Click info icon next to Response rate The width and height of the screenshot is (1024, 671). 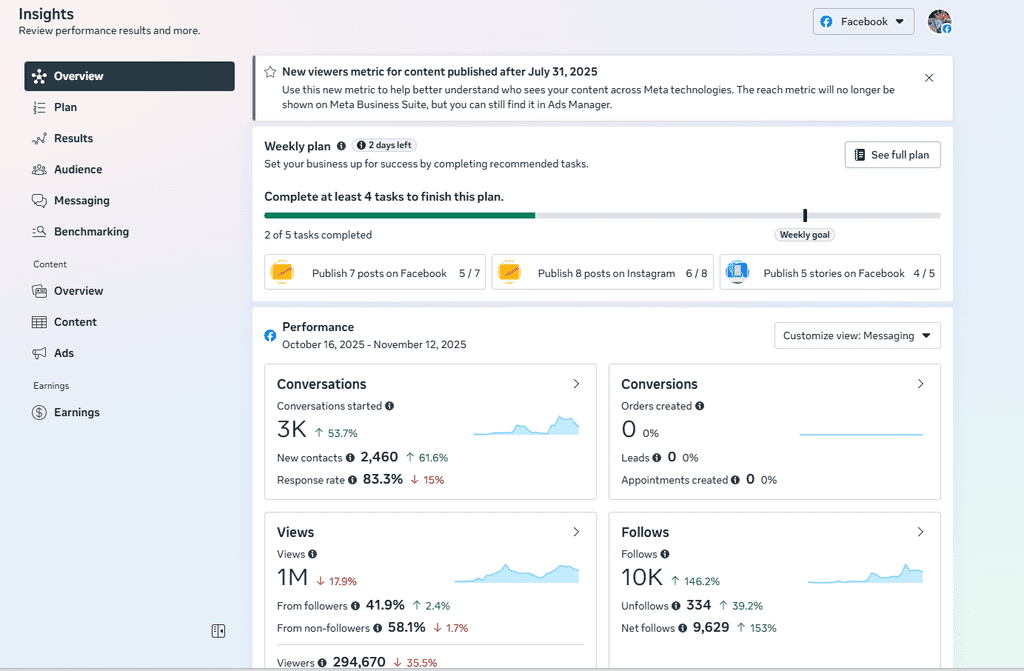351,480
